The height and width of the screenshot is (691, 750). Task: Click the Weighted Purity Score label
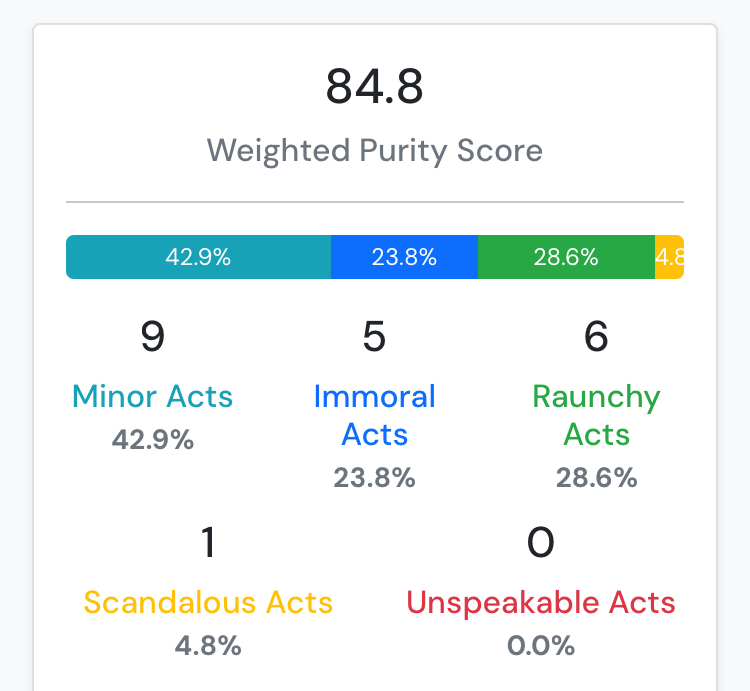pos(375,151)
